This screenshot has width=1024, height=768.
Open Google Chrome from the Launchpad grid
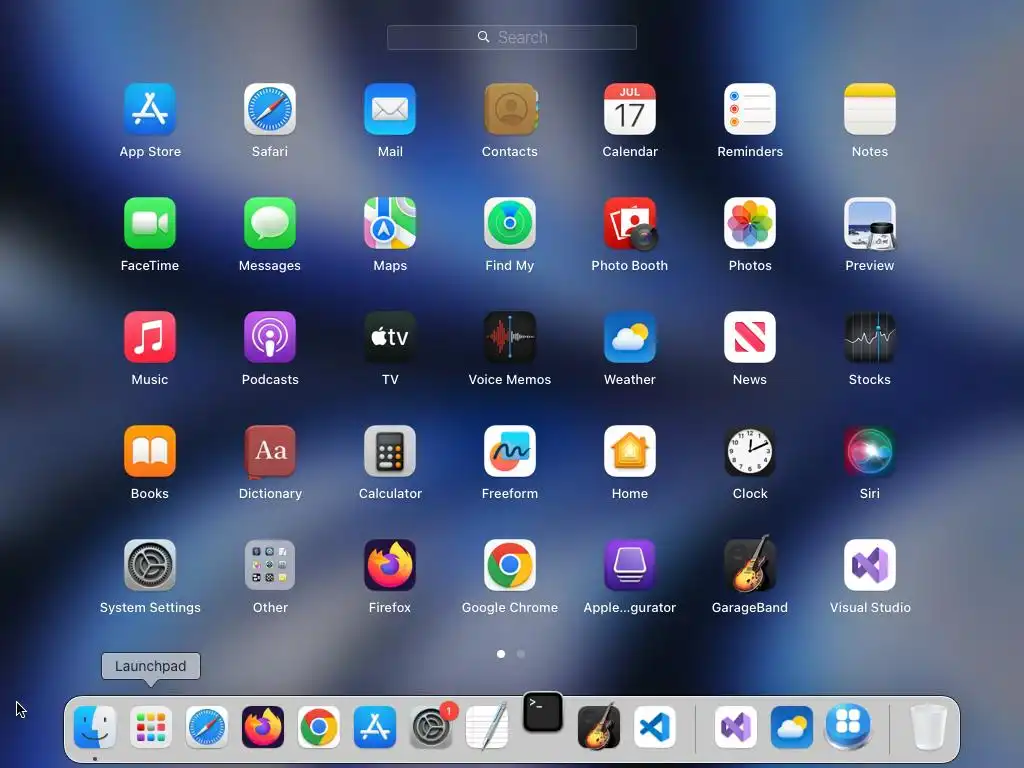[510, 565]
